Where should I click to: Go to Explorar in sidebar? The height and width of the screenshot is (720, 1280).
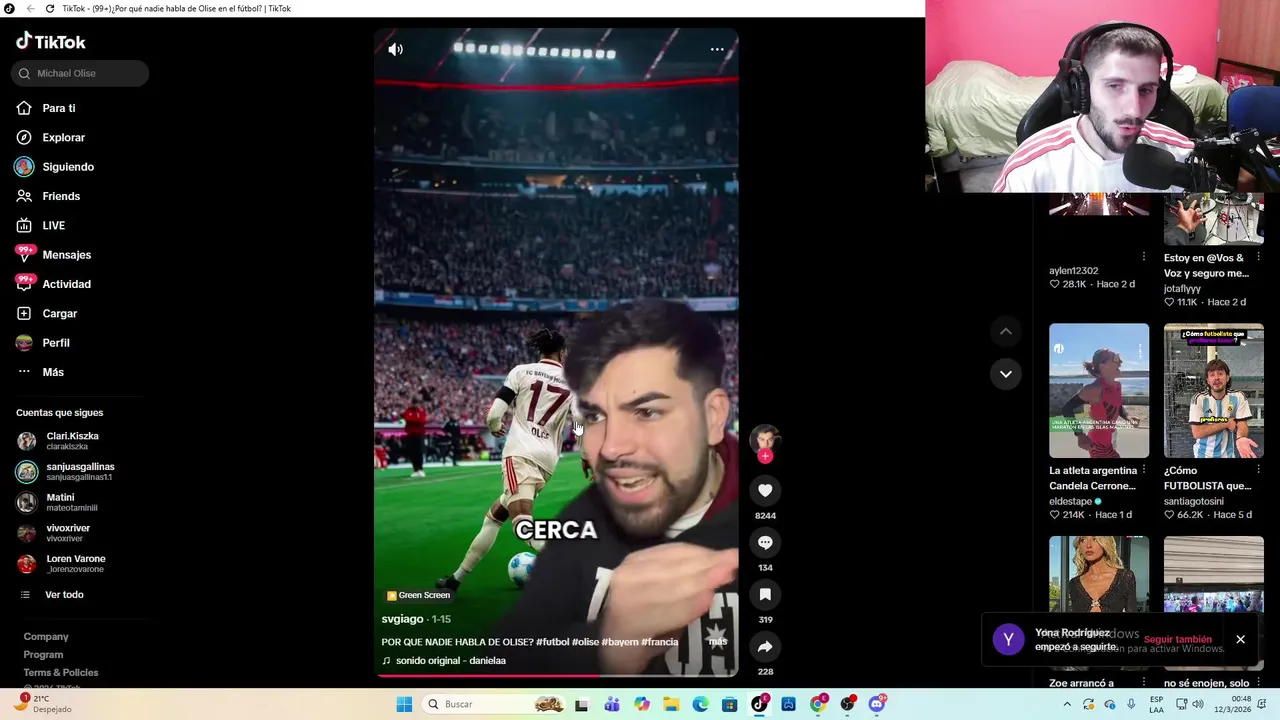(x=63, y=137)
